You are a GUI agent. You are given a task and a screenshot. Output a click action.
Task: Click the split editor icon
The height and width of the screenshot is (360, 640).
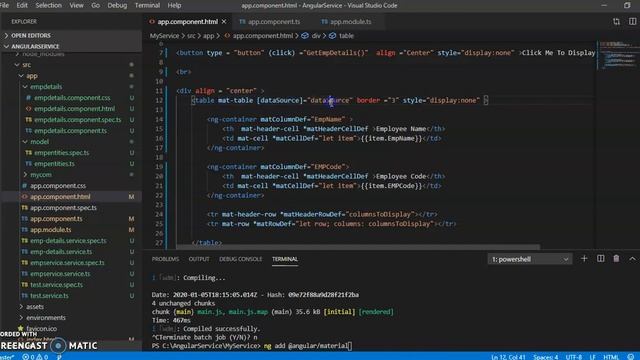click(632, 22)
